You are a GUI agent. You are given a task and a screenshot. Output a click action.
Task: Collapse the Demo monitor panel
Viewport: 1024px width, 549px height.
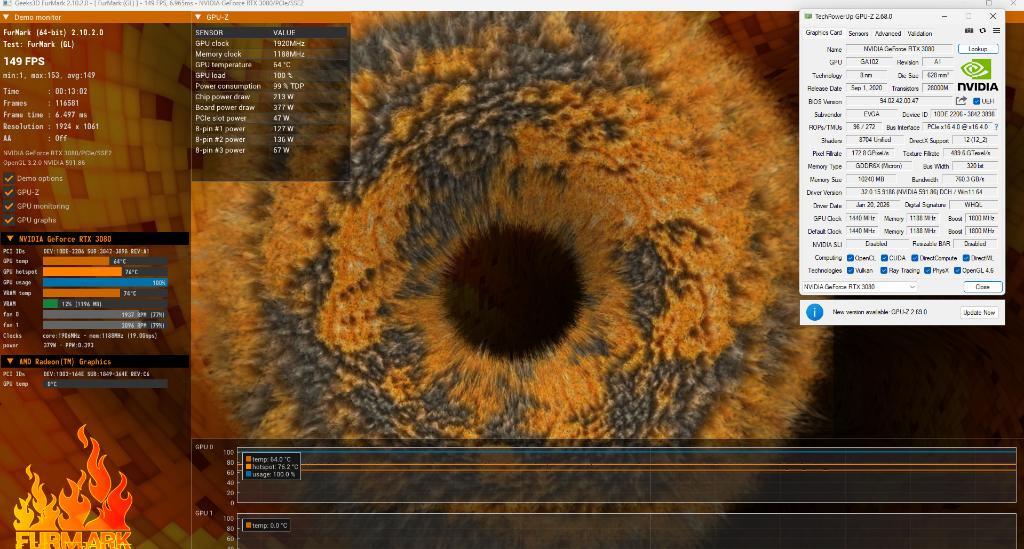6,18
